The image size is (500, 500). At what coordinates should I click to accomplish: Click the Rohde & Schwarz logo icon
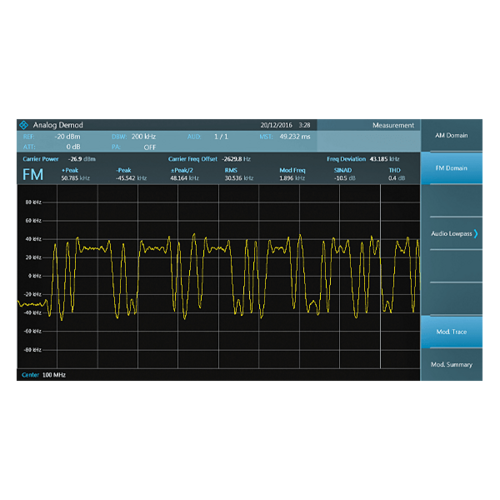[x=24, y=125]
